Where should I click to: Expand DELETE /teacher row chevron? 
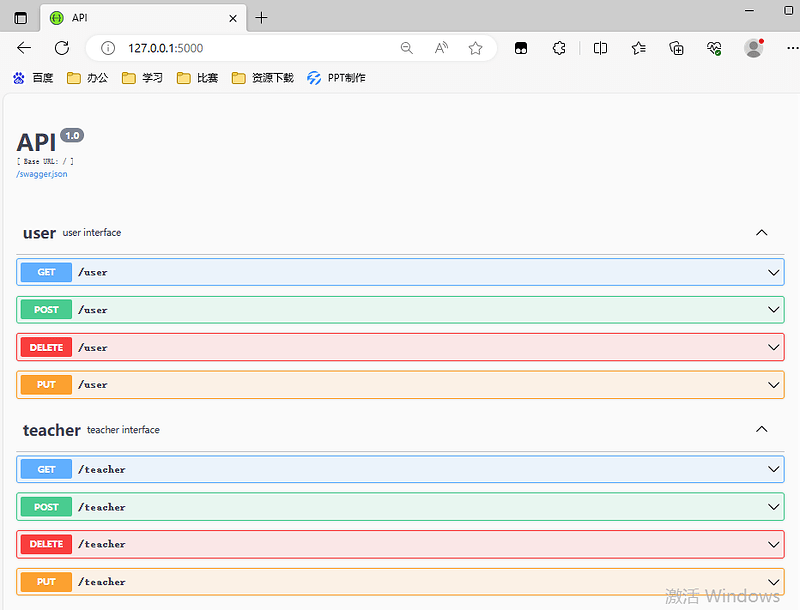pyautogui.click(x=773, y=544)
